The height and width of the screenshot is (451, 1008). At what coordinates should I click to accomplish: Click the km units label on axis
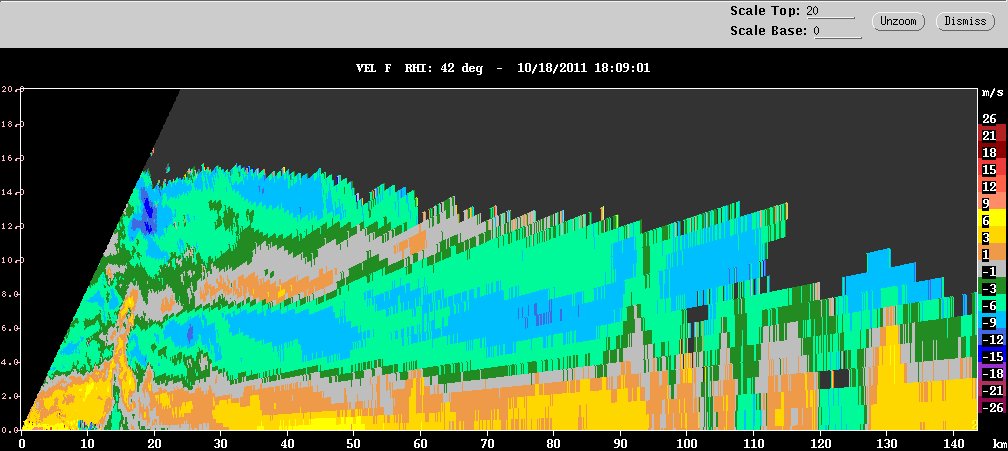[998, 444]
